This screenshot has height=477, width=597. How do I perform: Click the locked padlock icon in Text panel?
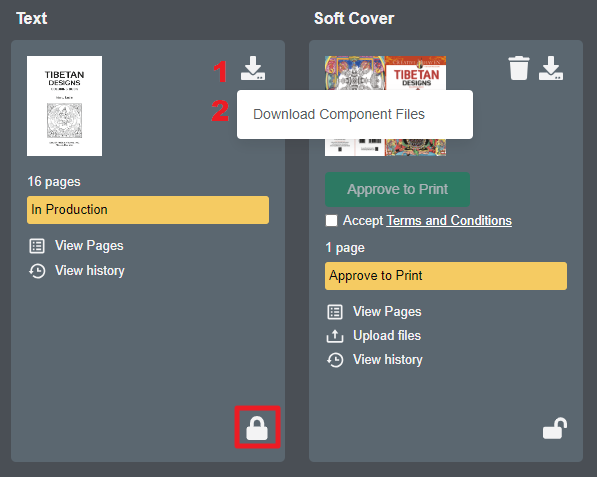257,428
